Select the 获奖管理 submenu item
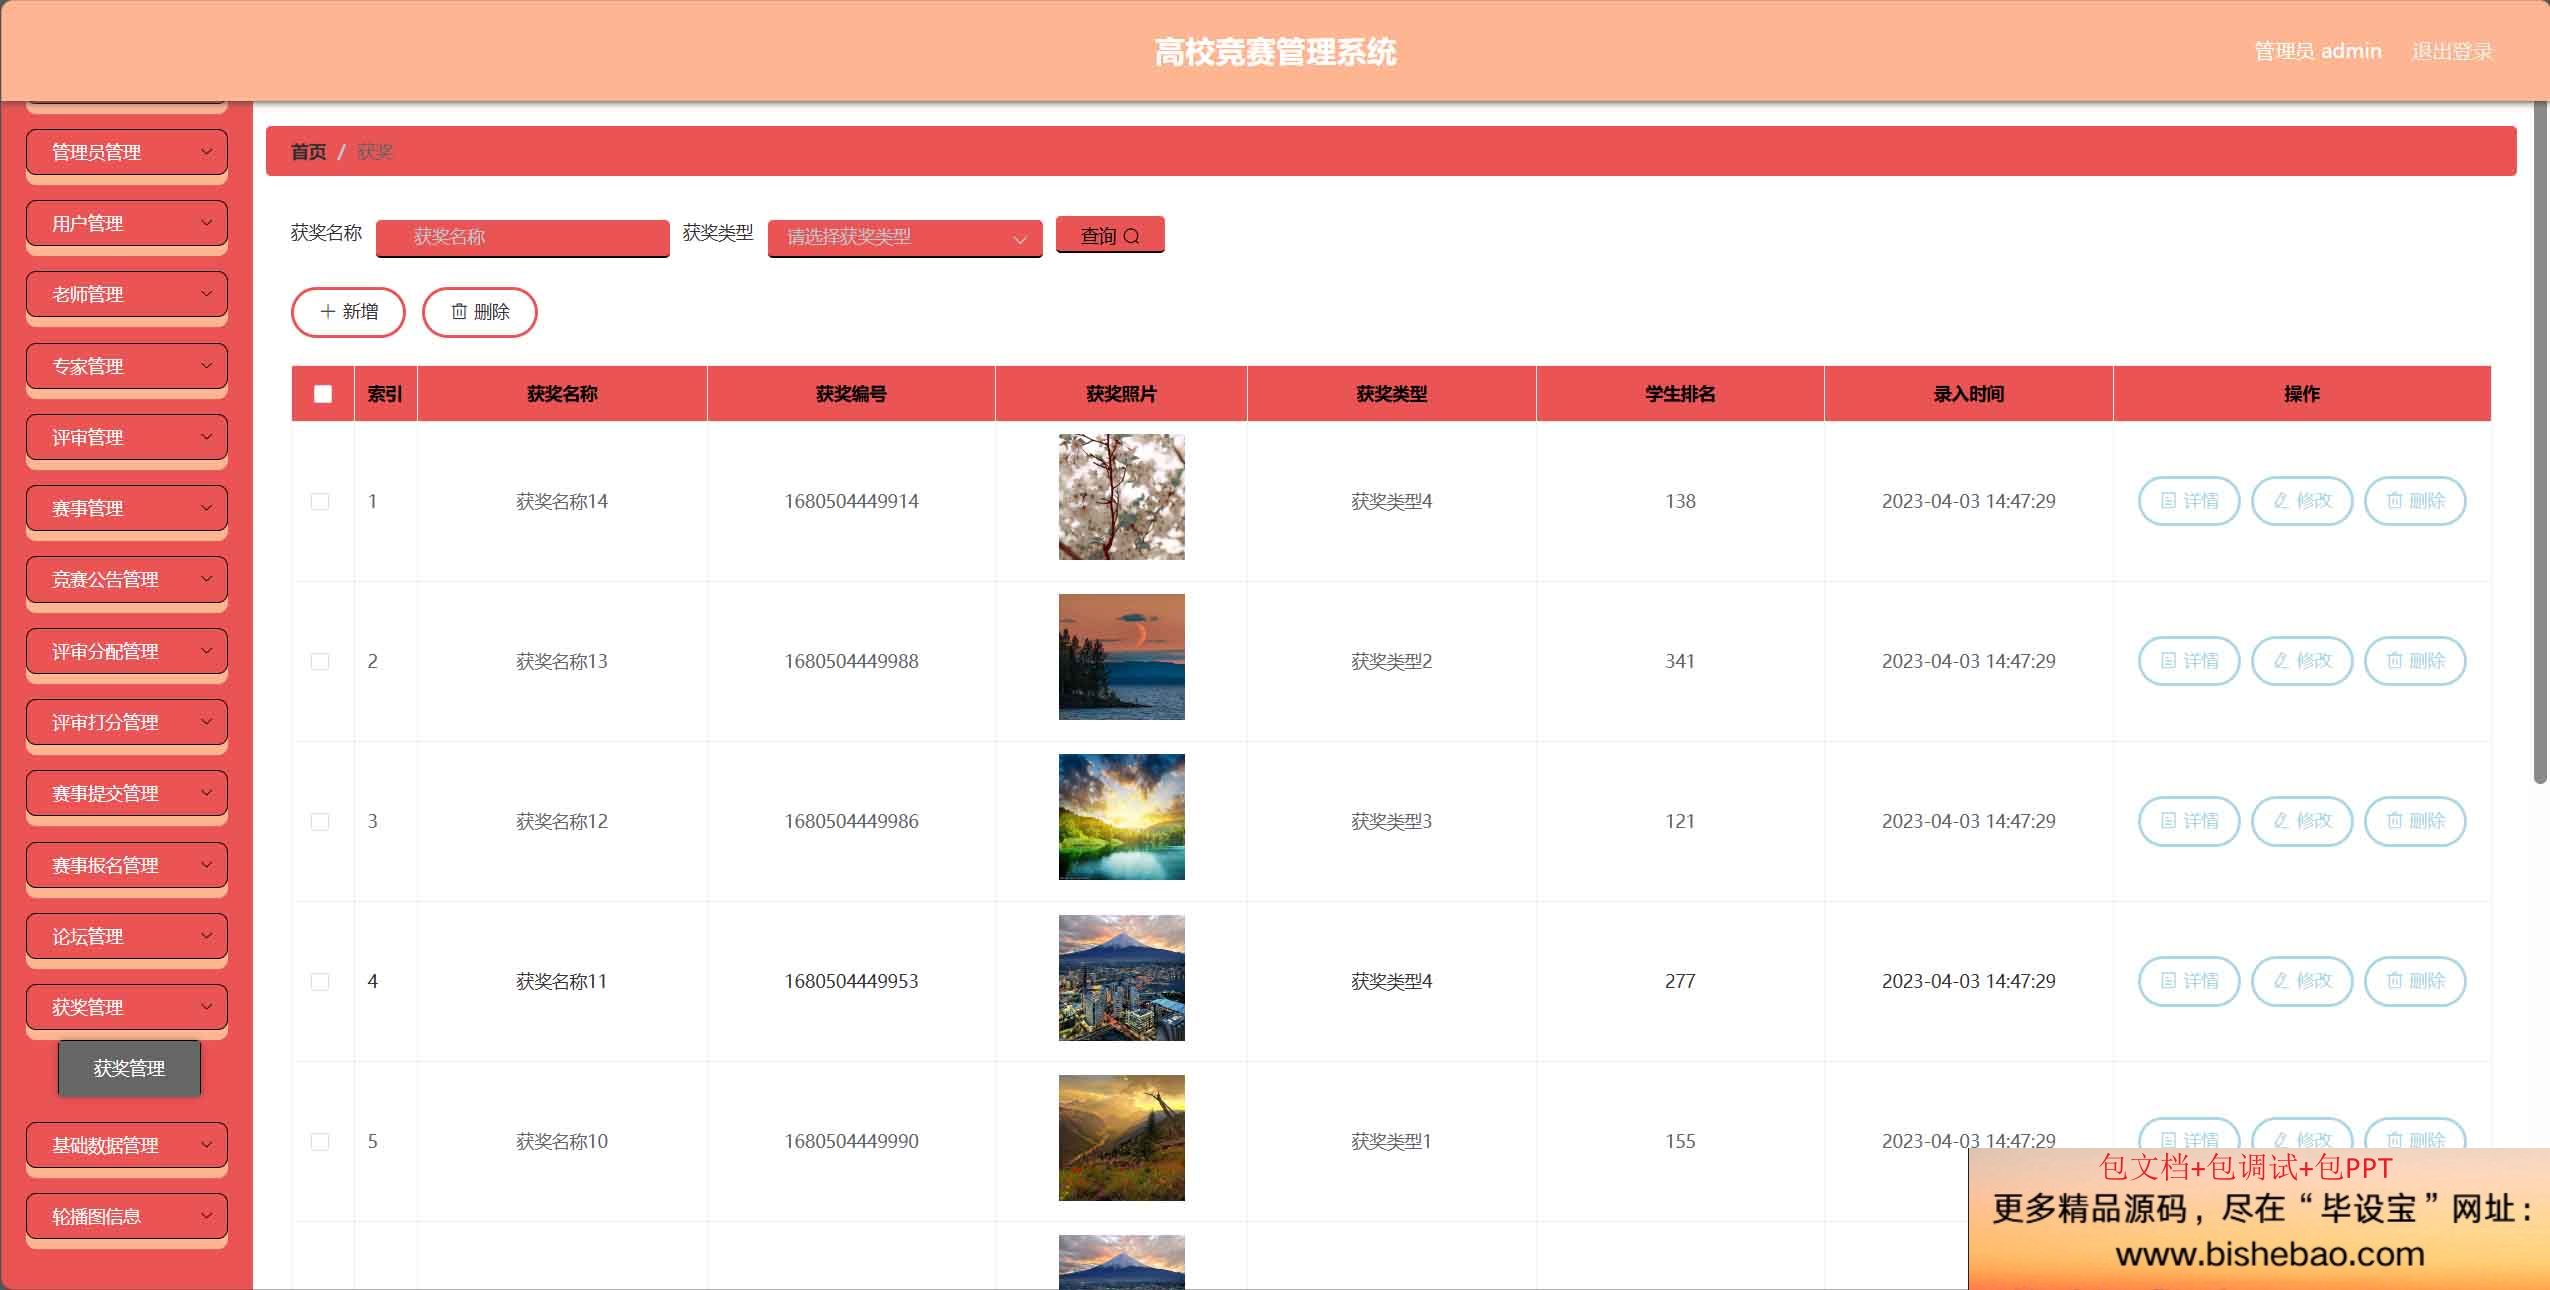Screen dimensions: 2550x1290 tap(129, 1068)
